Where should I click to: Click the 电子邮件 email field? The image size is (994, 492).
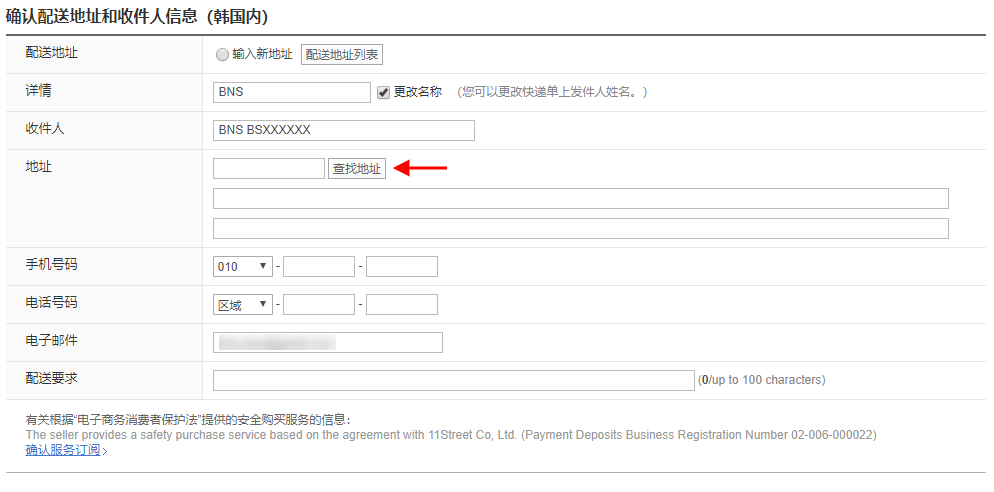328,343
